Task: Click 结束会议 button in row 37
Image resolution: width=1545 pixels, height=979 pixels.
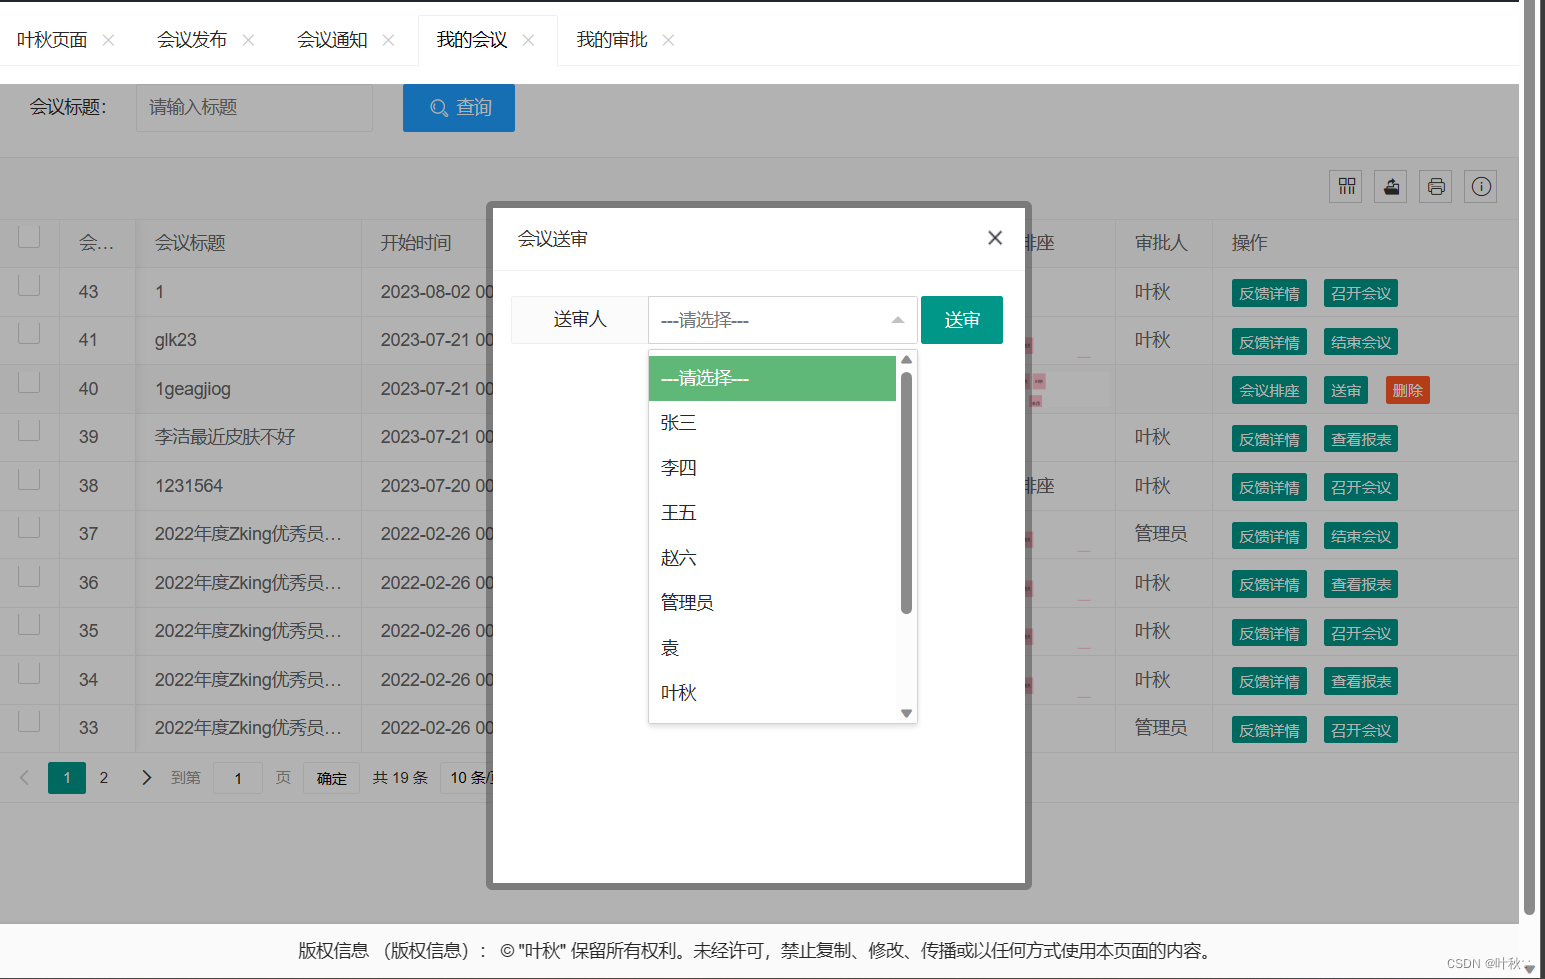Action: click(1361, 536)
